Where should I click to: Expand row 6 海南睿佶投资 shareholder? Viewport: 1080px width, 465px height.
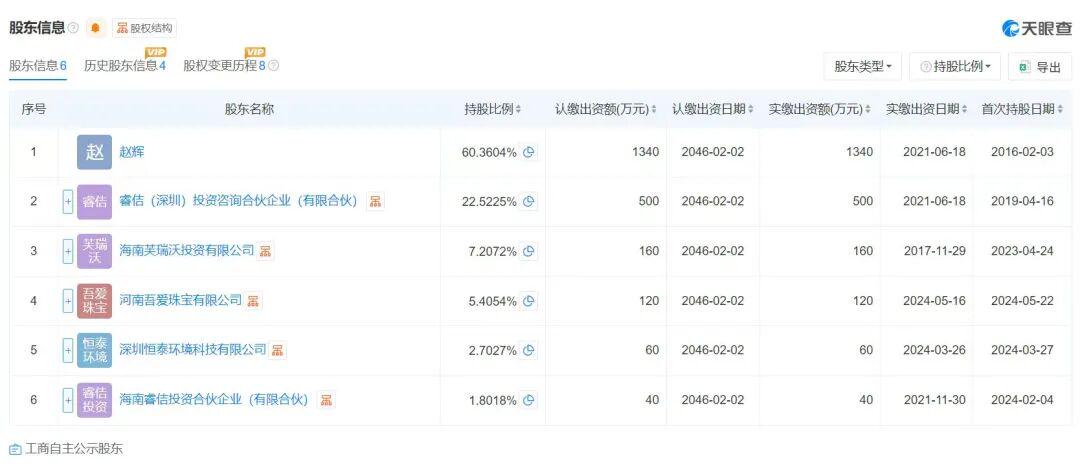pos(68,400)
